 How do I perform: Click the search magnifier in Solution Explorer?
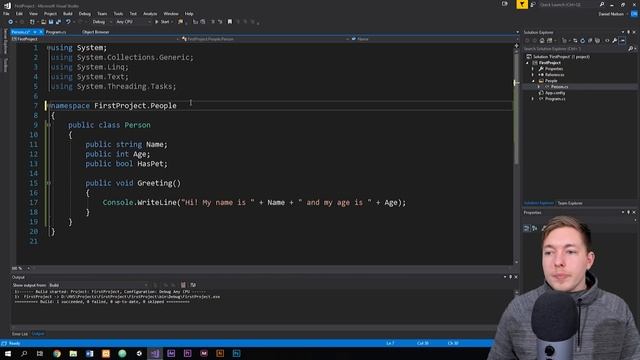coord(631,49)
